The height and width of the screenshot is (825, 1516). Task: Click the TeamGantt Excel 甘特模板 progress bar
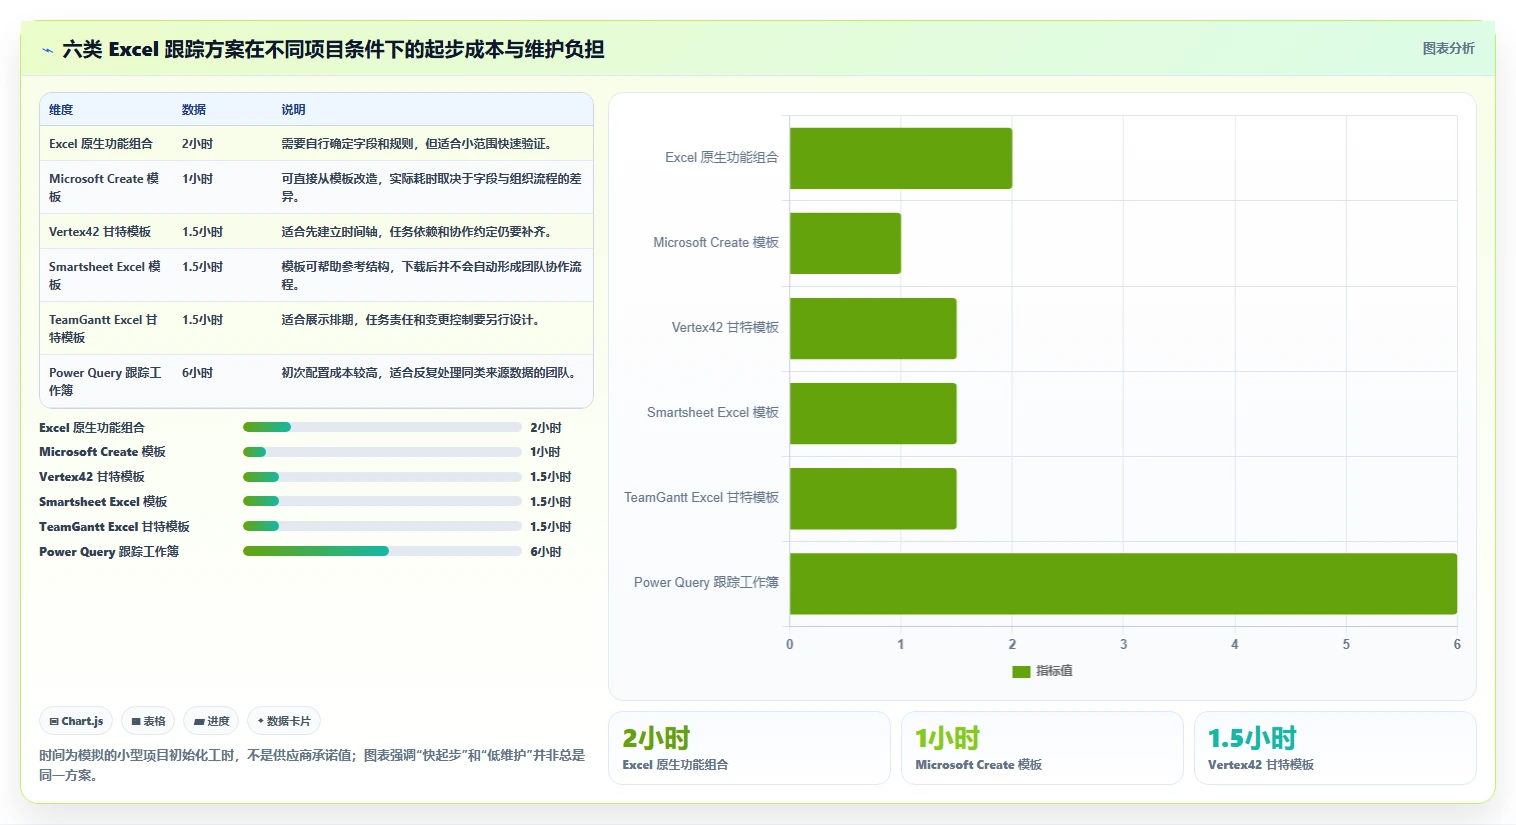click(382, 527)
